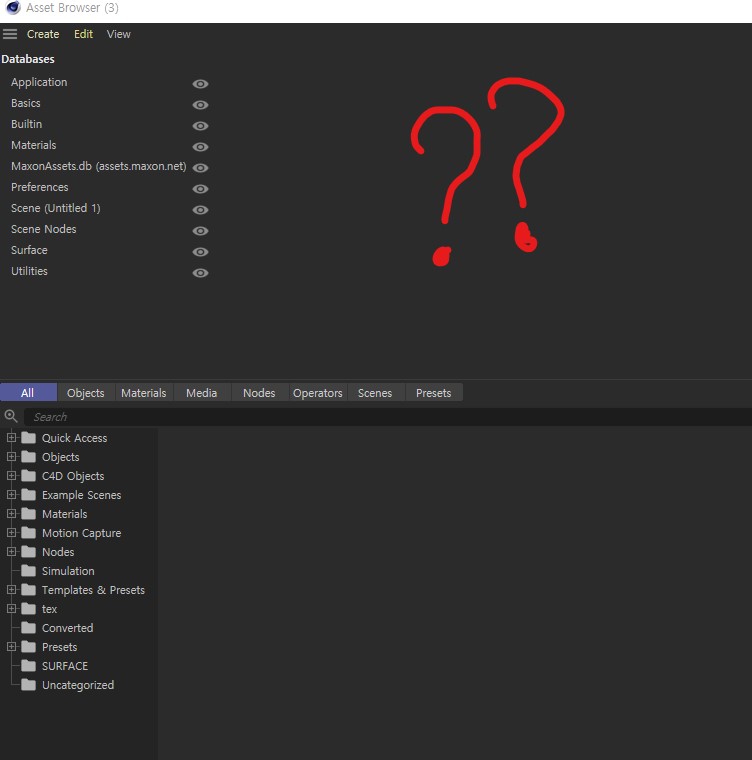Viewport: 752px width, 760px height.
Task: Click the Quick Access folder icon
Action: click(28, 438)
